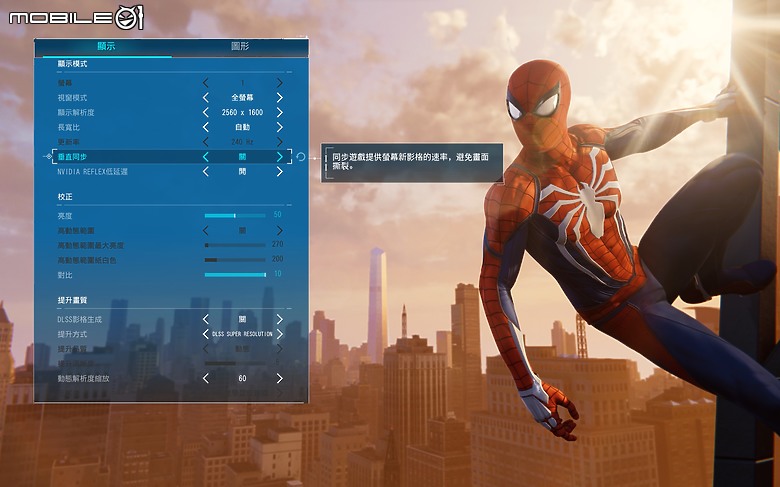Viewport: 780px width, 487px height.
Task: Click the 全螢幕 window mode value
Action: pos(242,97)
